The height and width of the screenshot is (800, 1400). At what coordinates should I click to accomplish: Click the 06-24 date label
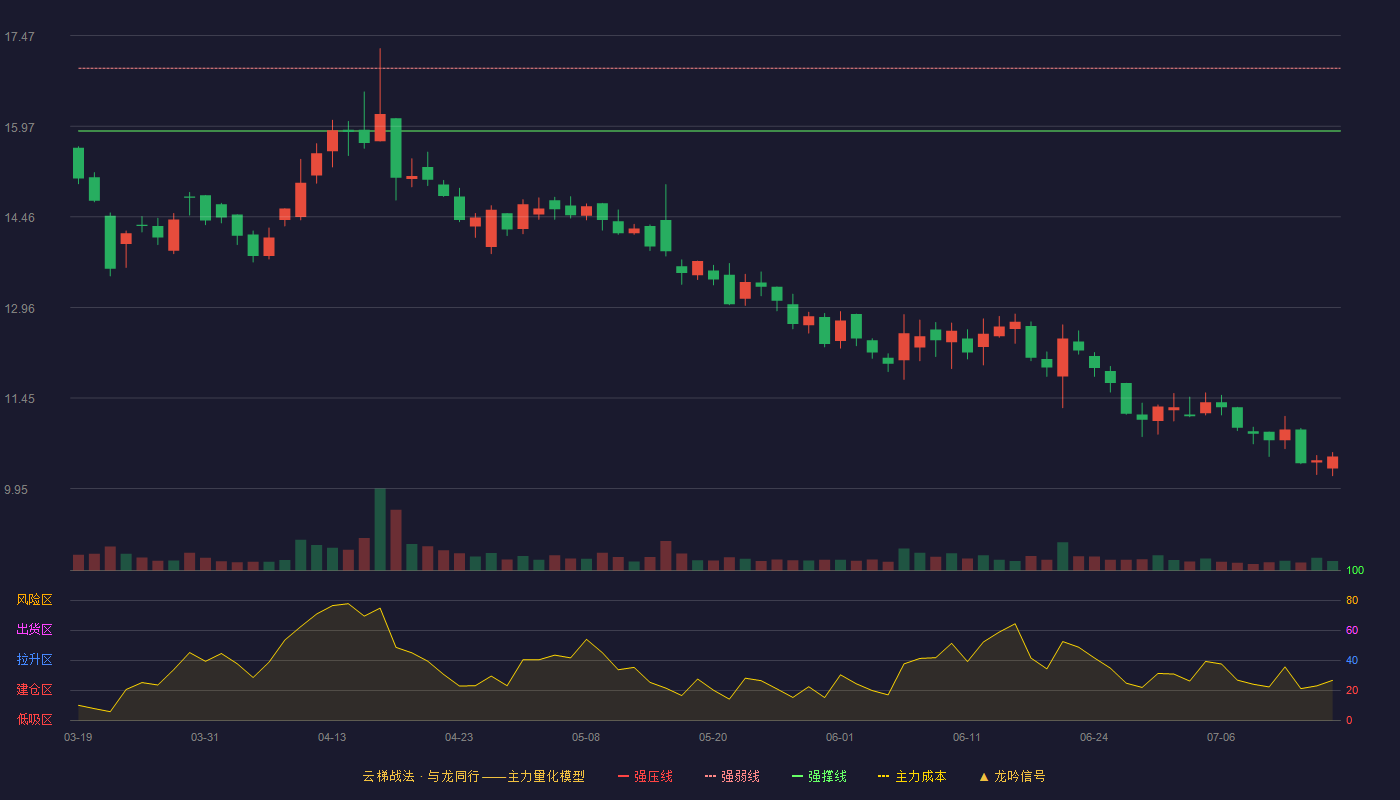(1094, 737)
